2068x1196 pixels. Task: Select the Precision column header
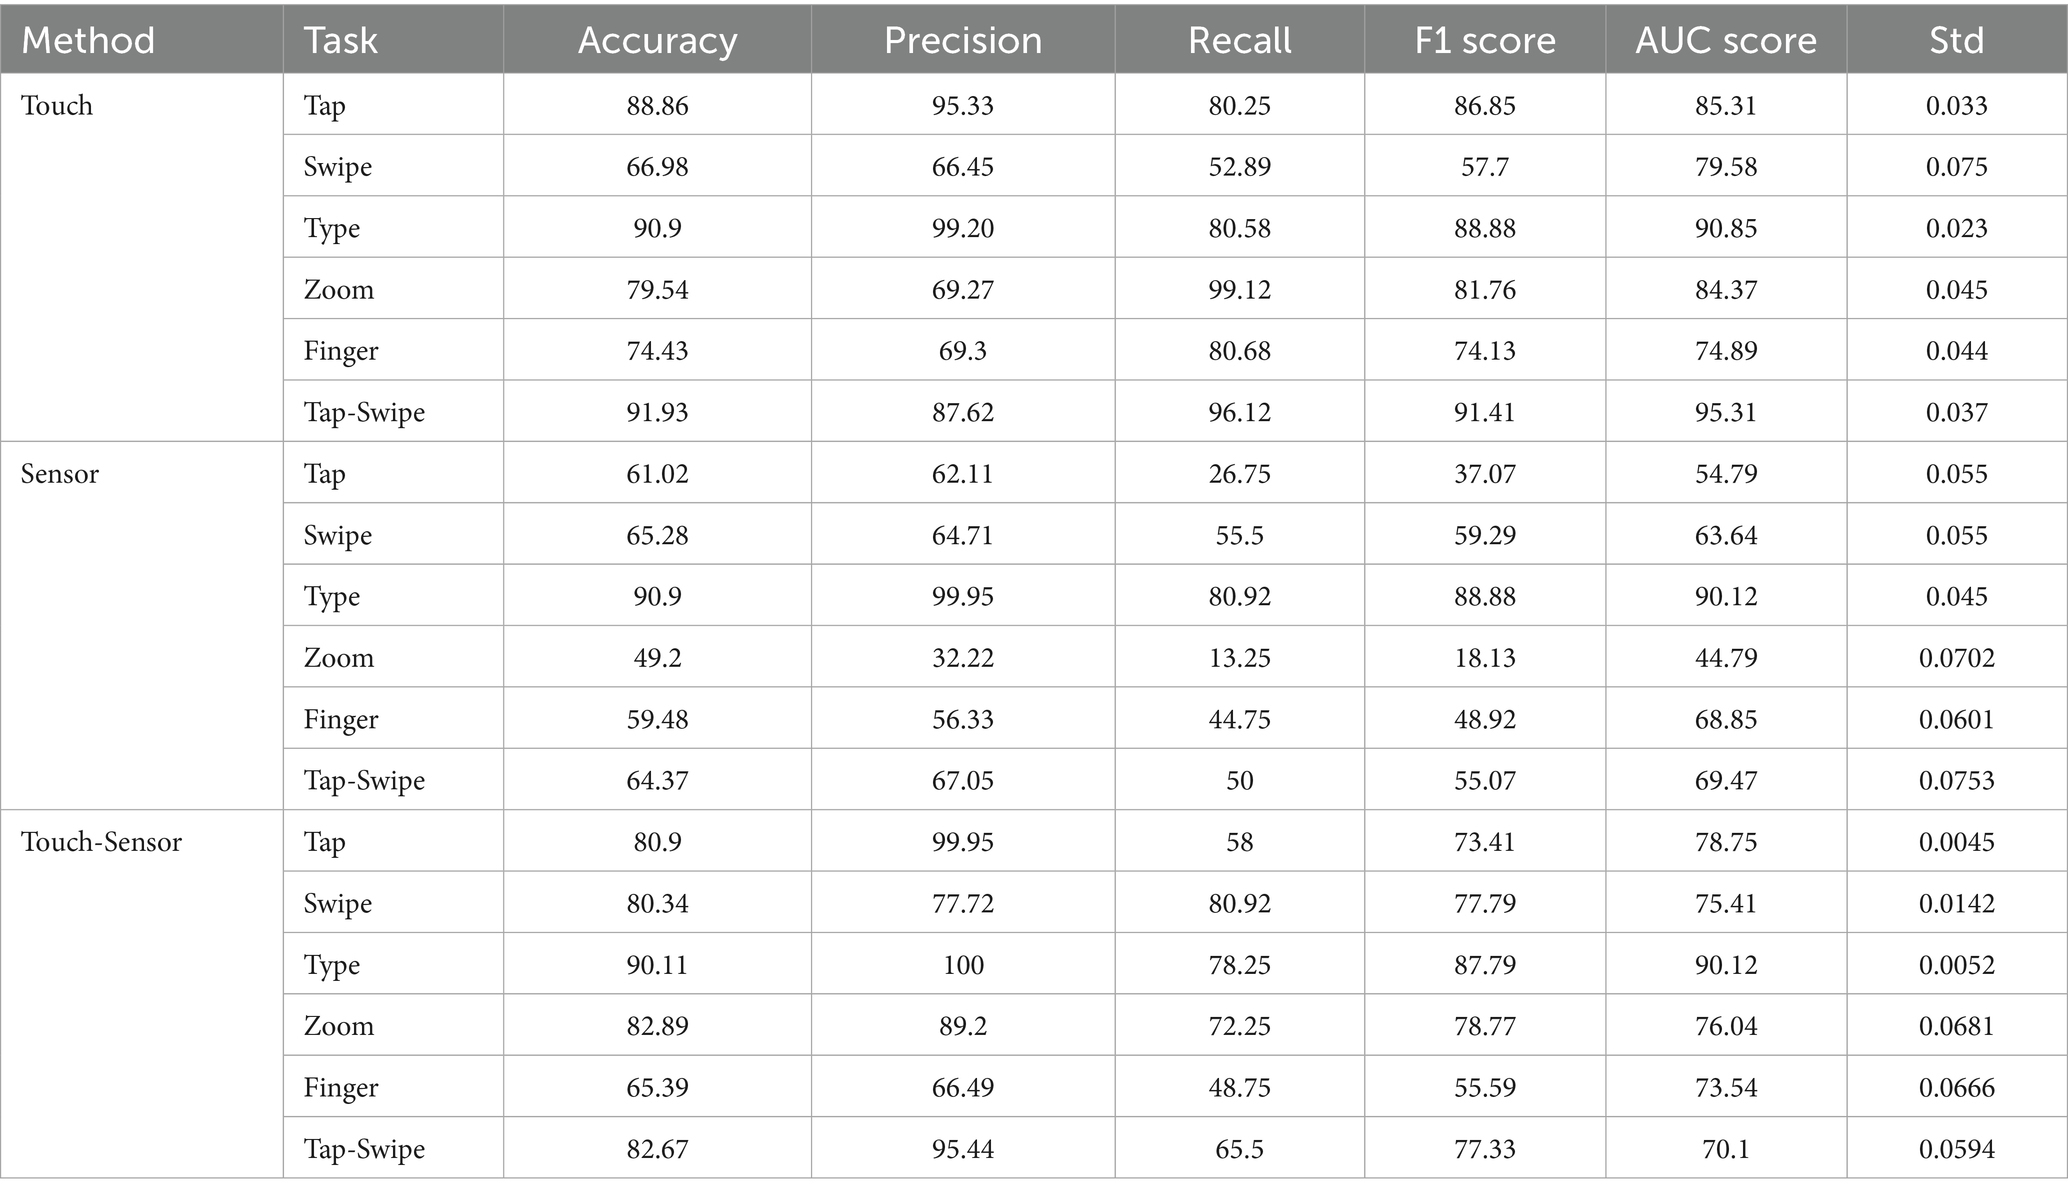(x=963, y=40)
